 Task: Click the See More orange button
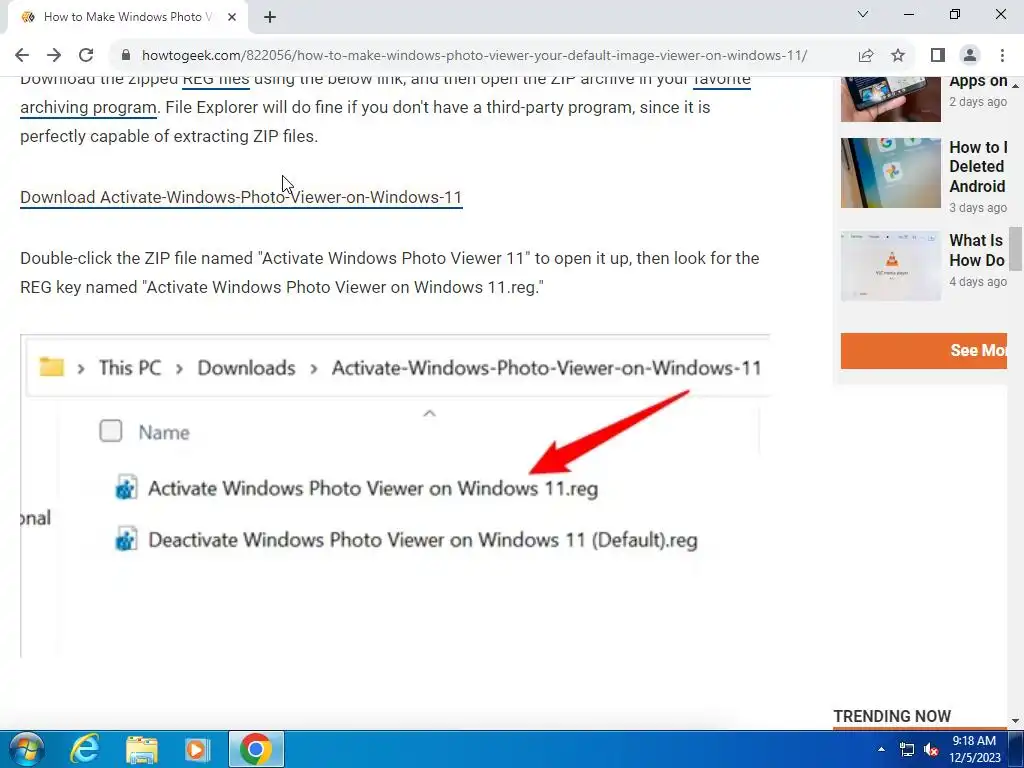click(x=923, y=351)
